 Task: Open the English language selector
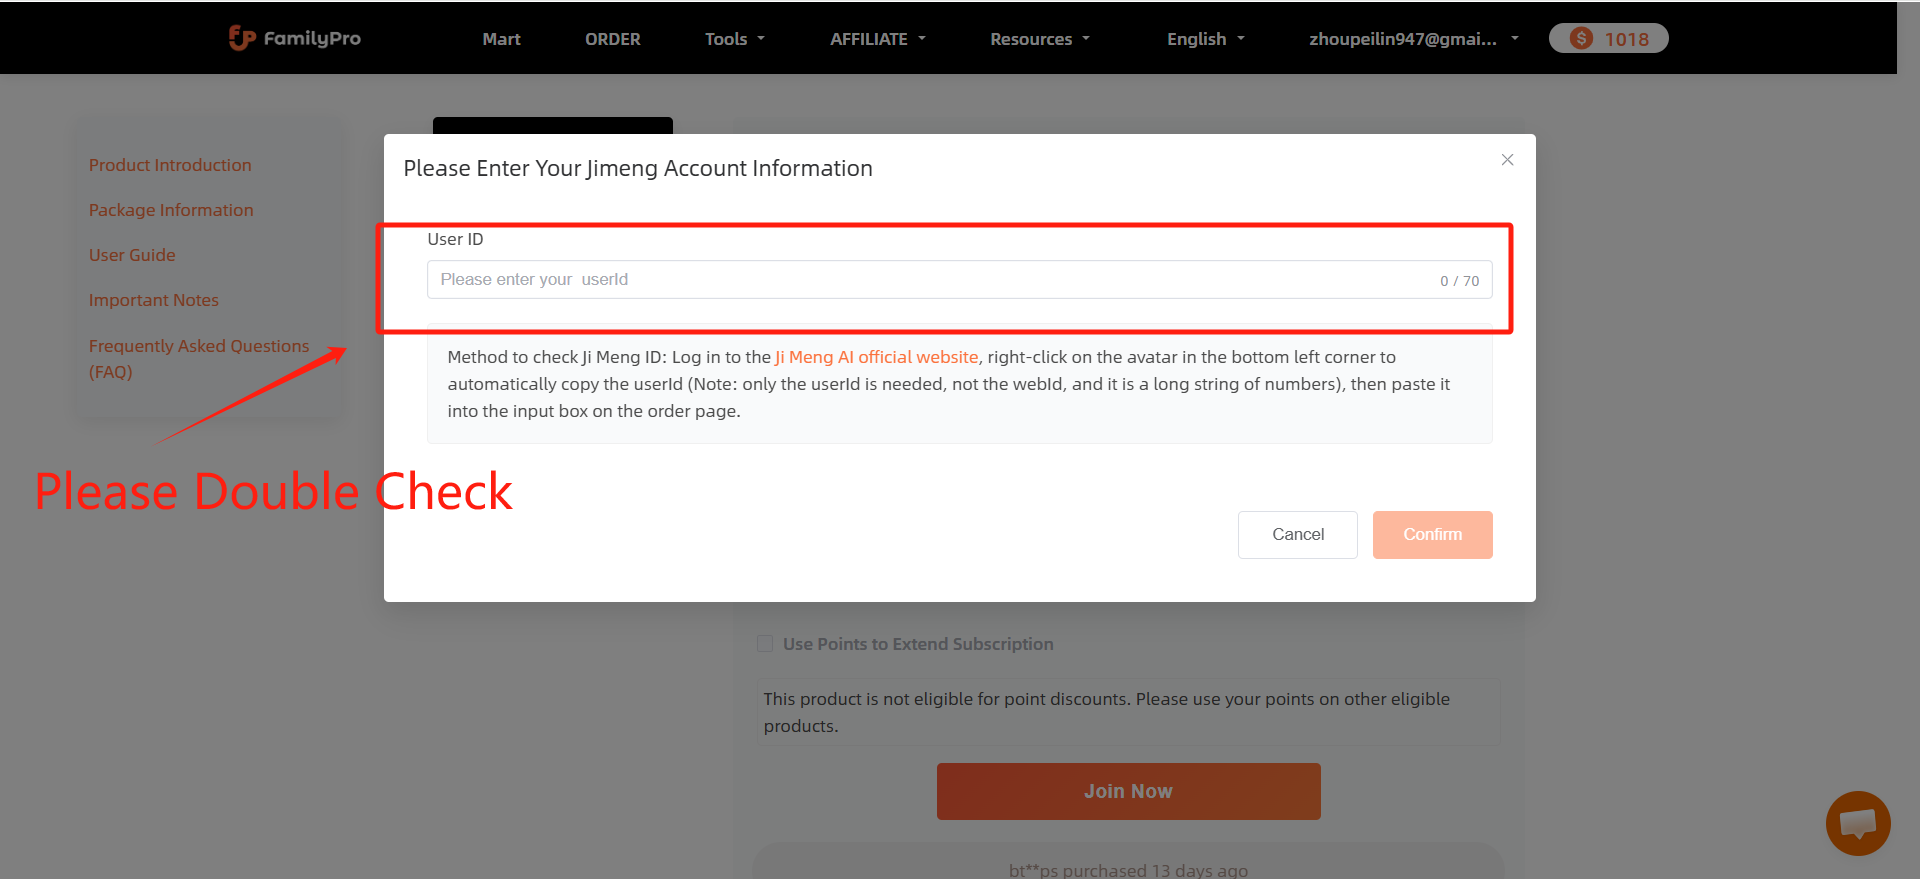click(x=1206, y=39)
